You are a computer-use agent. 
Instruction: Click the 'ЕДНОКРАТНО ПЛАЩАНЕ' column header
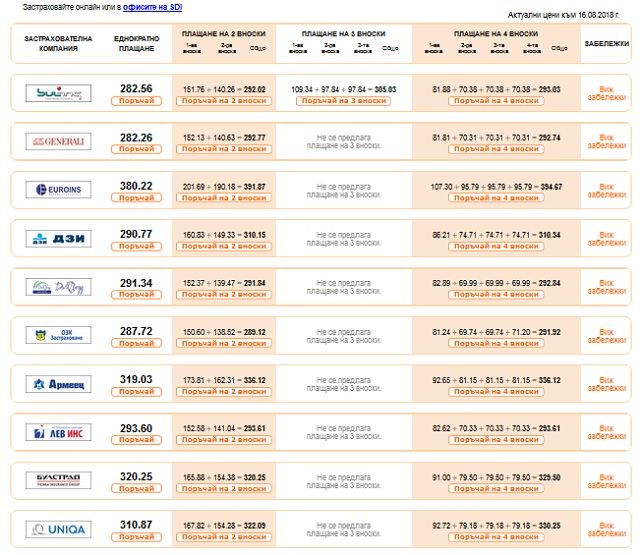pyautogui.click(x=136, y=43)
